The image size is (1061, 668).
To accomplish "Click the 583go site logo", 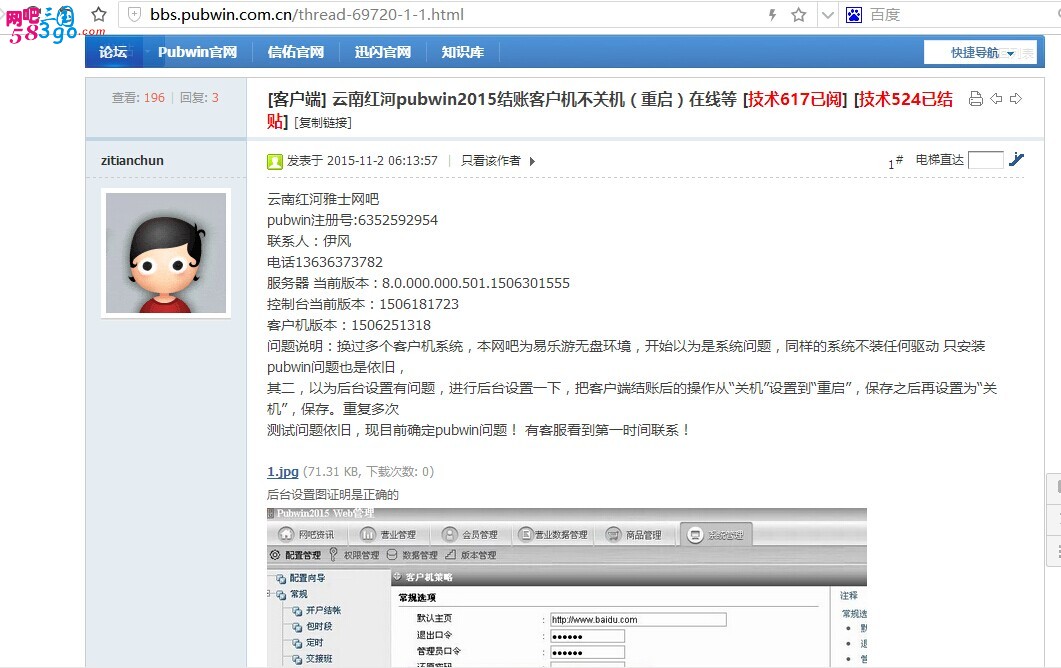I will click(x=54, y=24).
